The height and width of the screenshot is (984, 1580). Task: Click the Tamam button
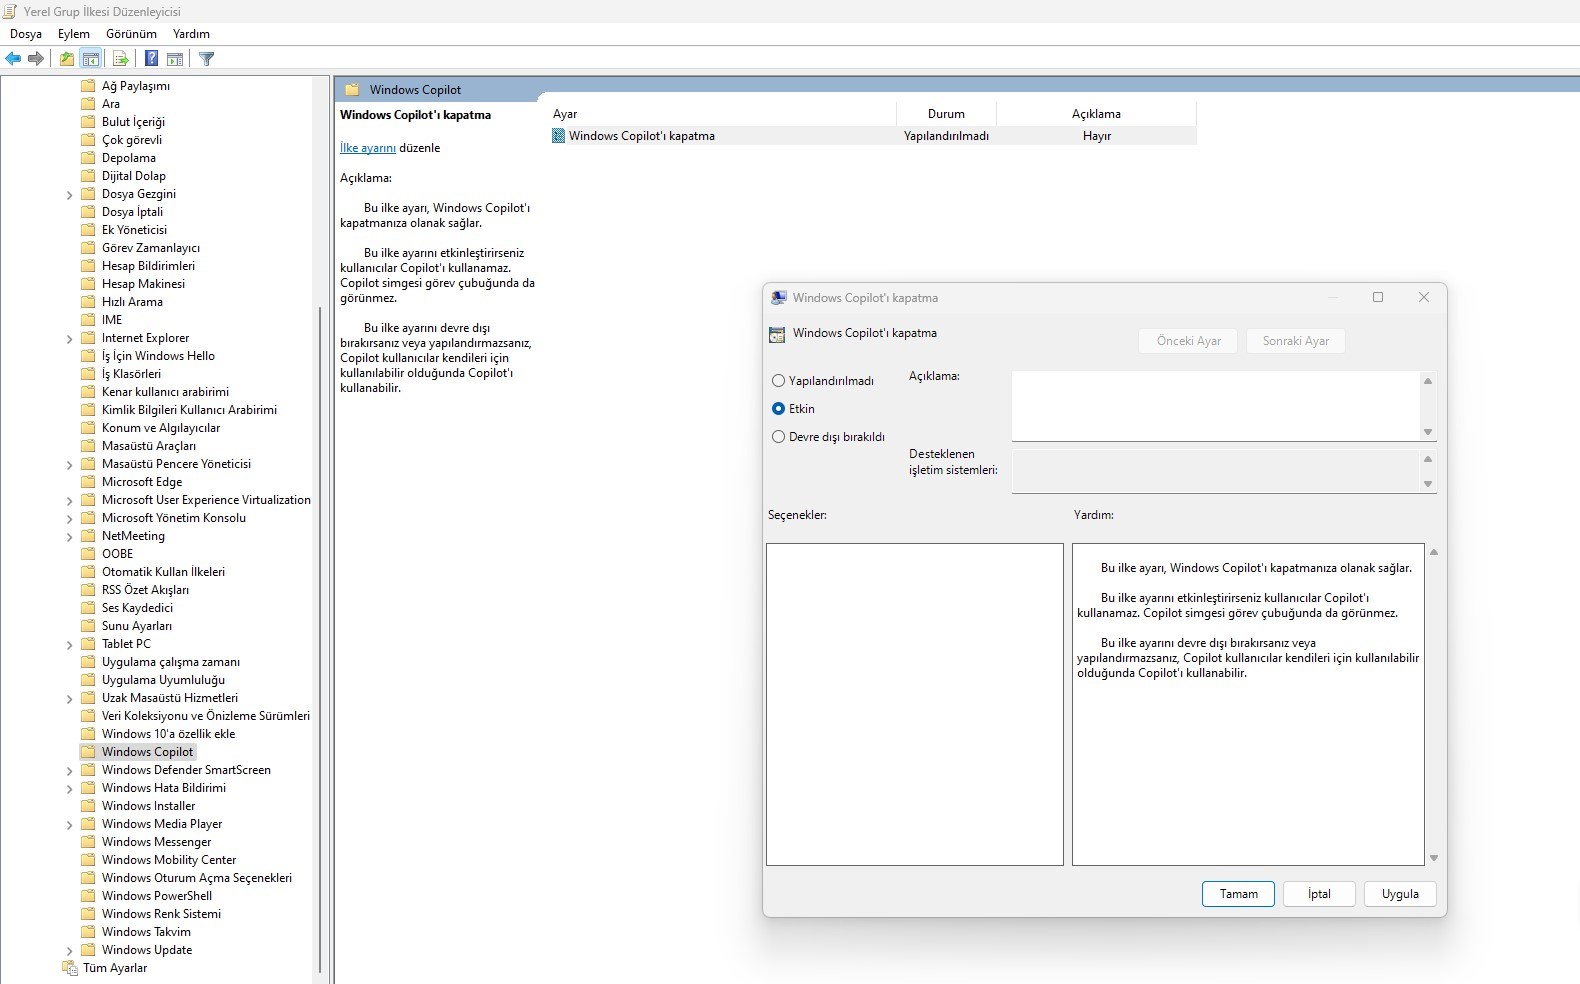click(1238, 894)
